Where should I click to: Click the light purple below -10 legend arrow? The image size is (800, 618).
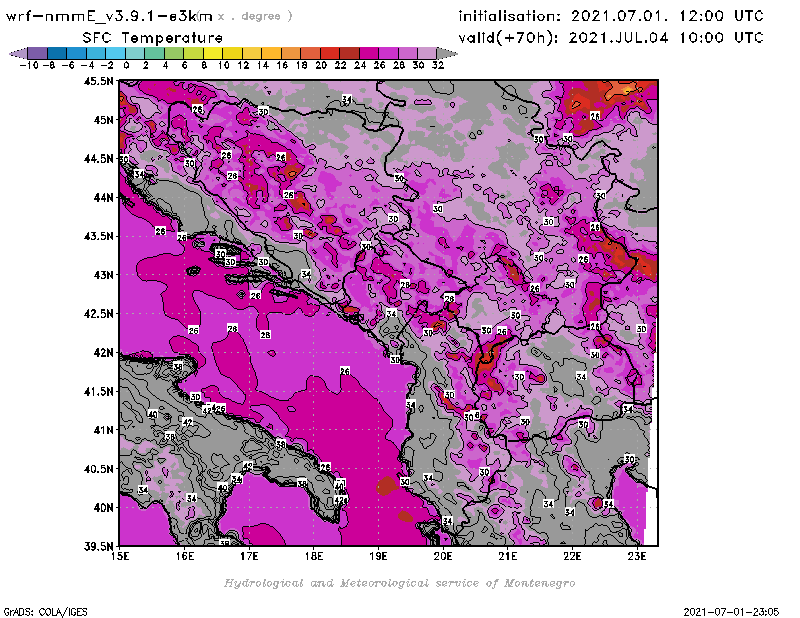(x=18, y=54)
